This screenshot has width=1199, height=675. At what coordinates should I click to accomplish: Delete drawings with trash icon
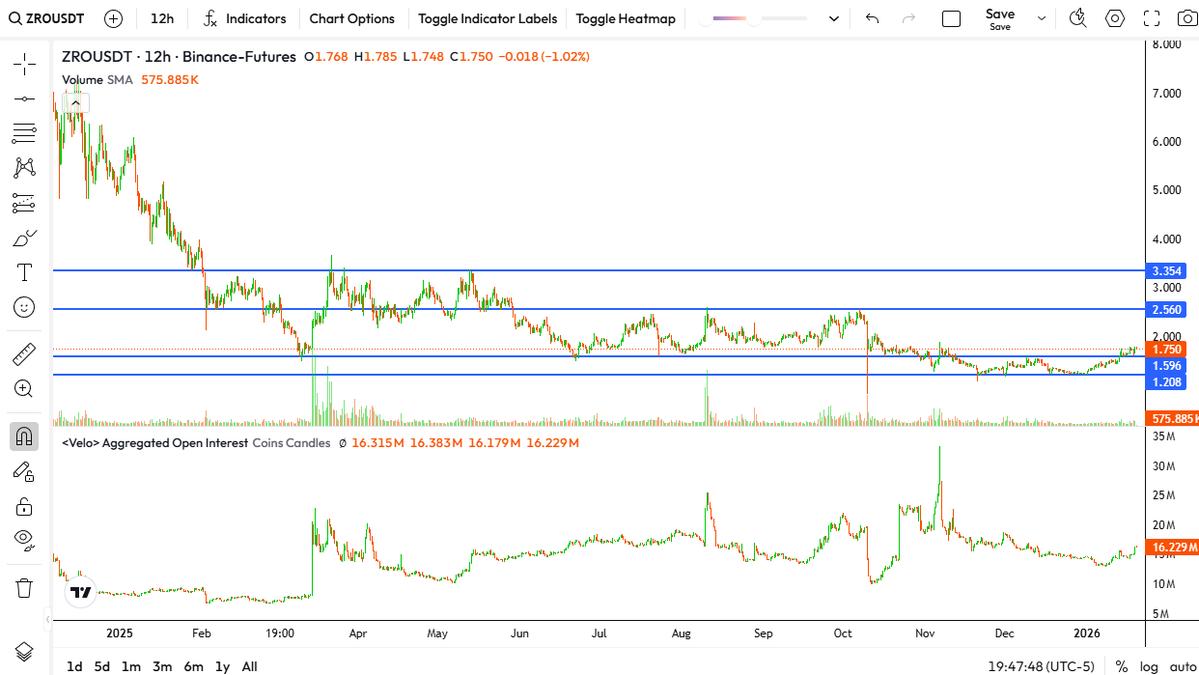click(25, 587)
